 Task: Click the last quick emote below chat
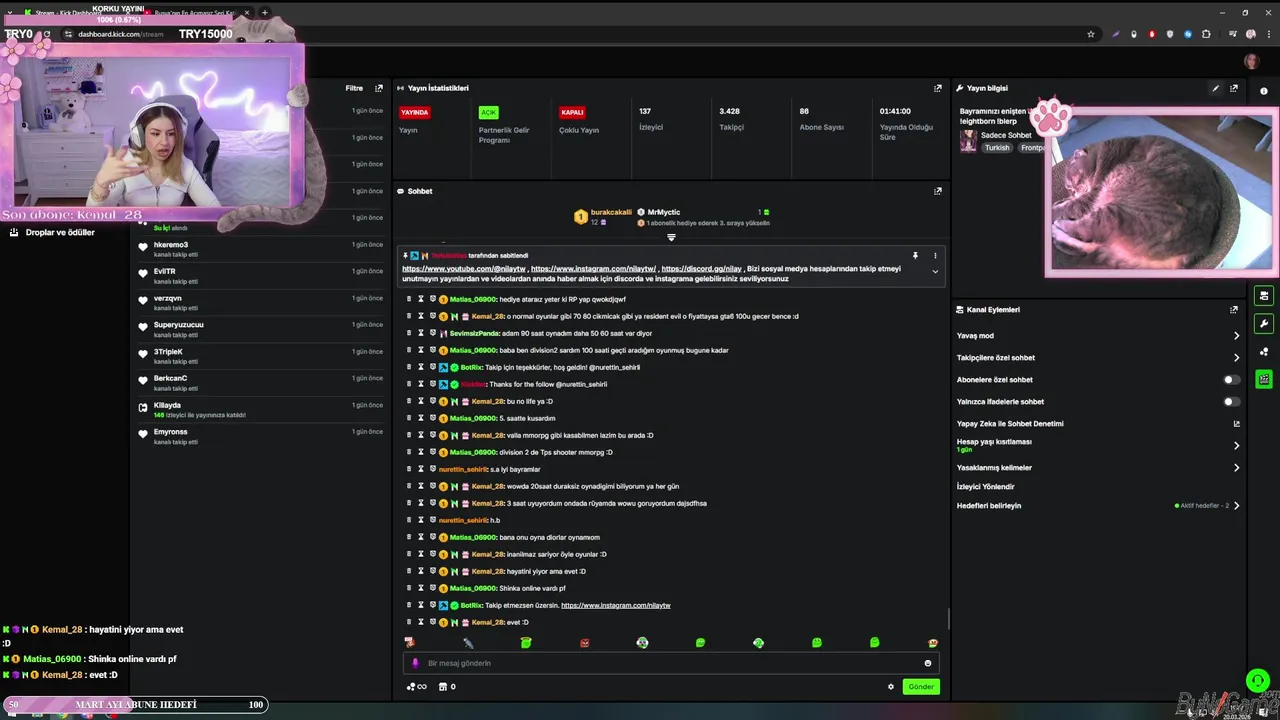(933, 642)
